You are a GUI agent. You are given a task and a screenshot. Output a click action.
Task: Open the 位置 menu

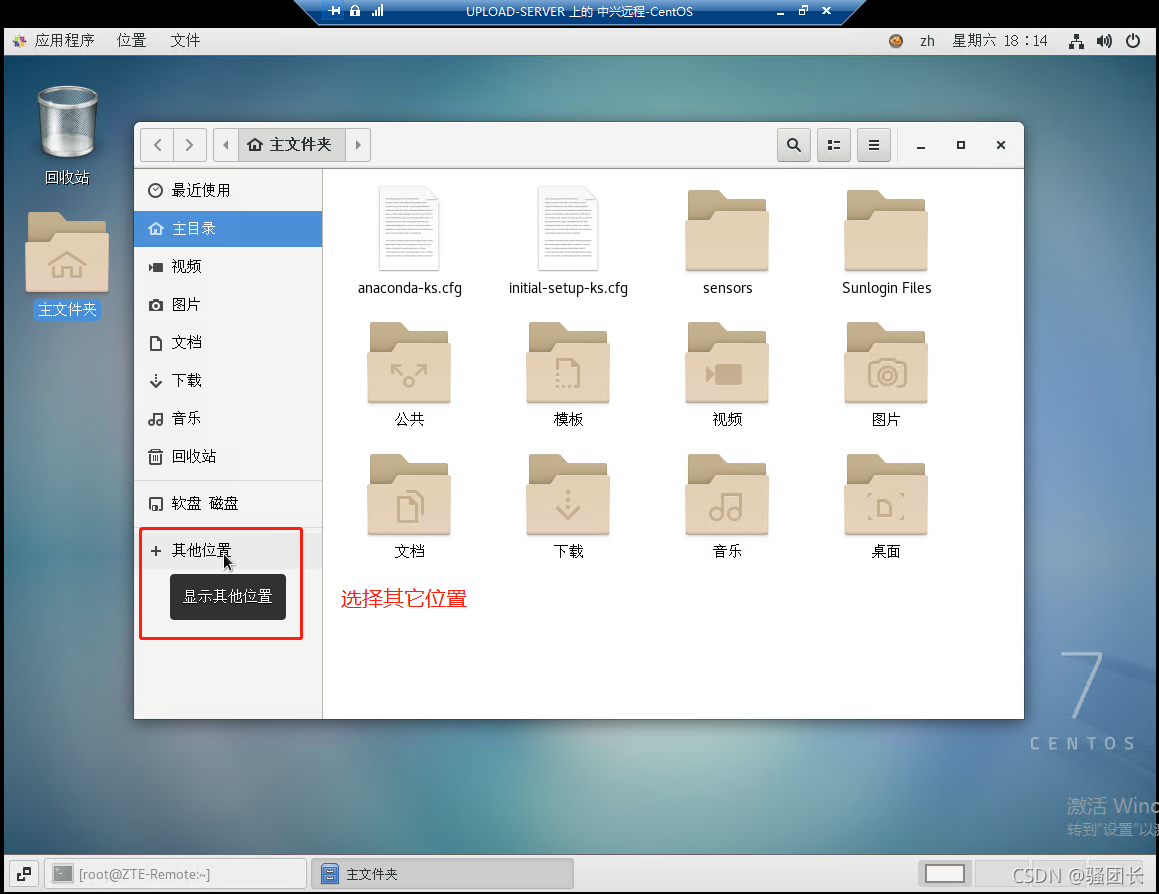(x=132, y=41)
